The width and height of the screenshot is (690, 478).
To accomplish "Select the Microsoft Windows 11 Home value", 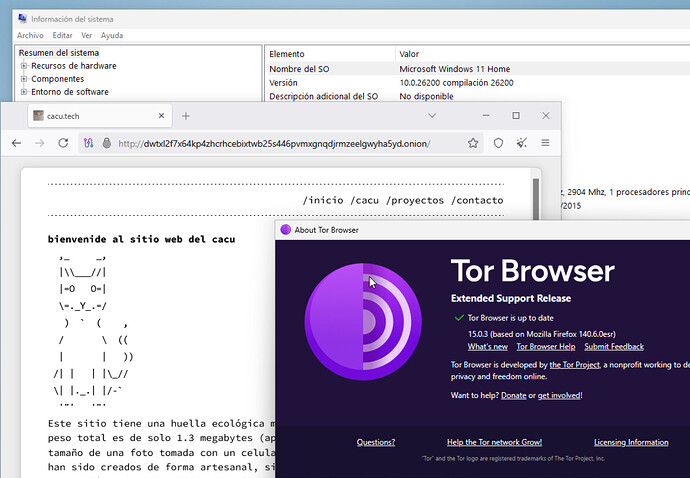I will tap(455, 69).
